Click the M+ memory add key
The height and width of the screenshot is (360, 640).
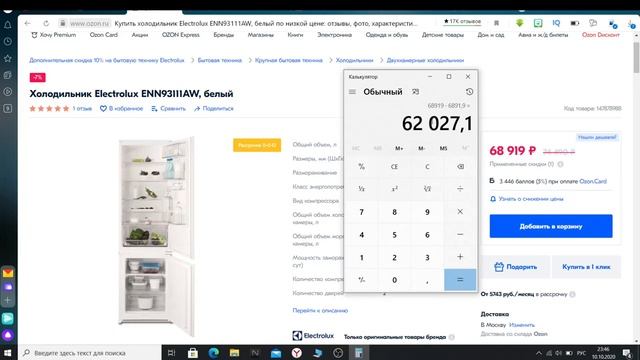tap(399, 148)
